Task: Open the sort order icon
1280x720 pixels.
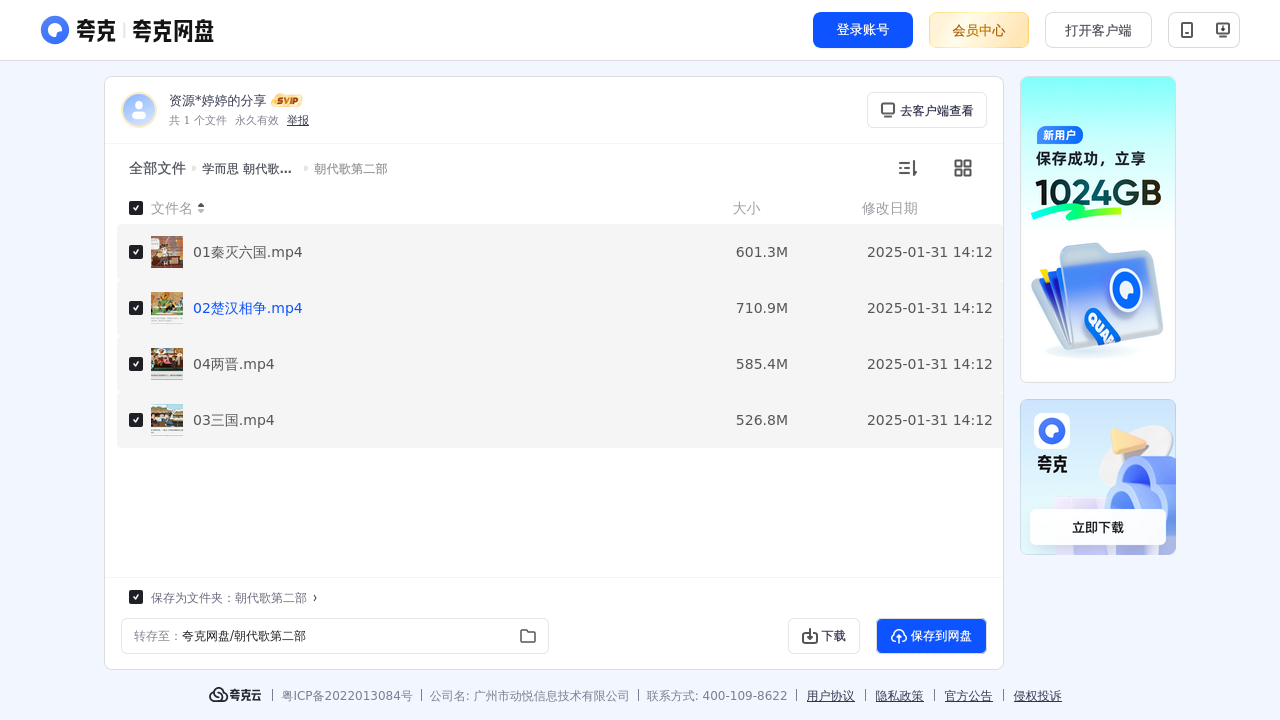Action: (907, 168)
